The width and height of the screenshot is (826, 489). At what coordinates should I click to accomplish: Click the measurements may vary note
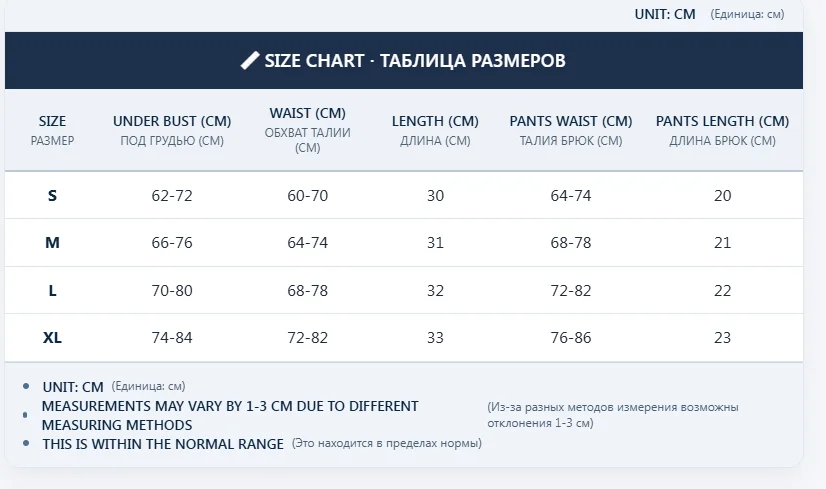[230, 415]
